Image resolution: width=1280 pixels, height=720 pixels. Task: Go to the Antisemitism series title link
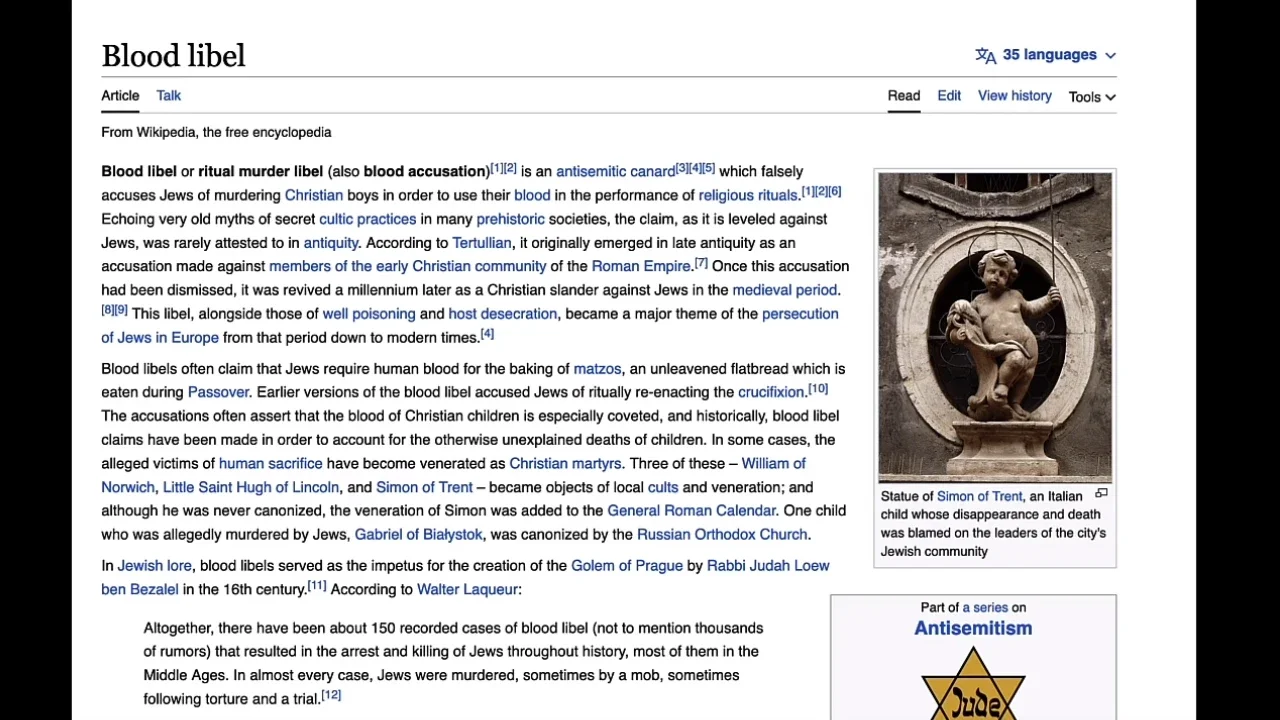click(973, 628)
